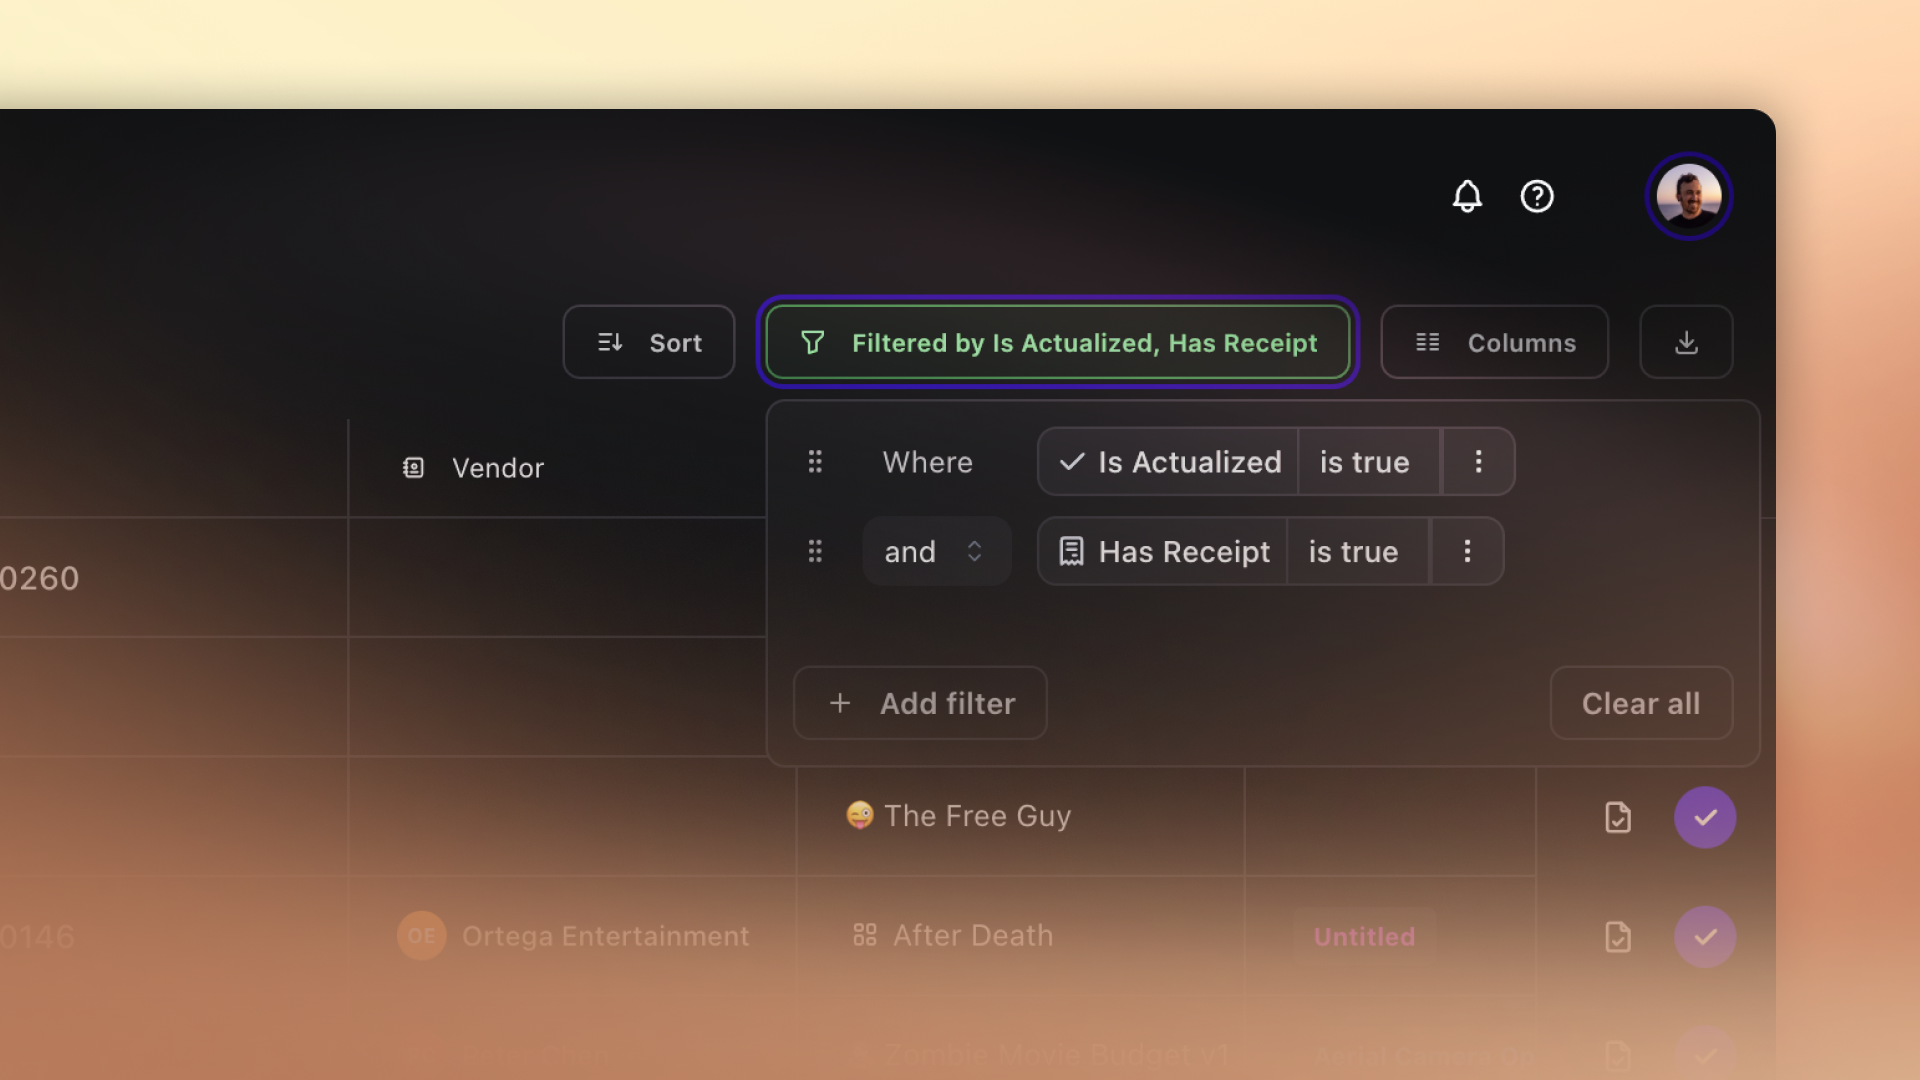1920x1080 pixels.
Task: Open the profile avatar picture
Action: tap(1689, 196)
